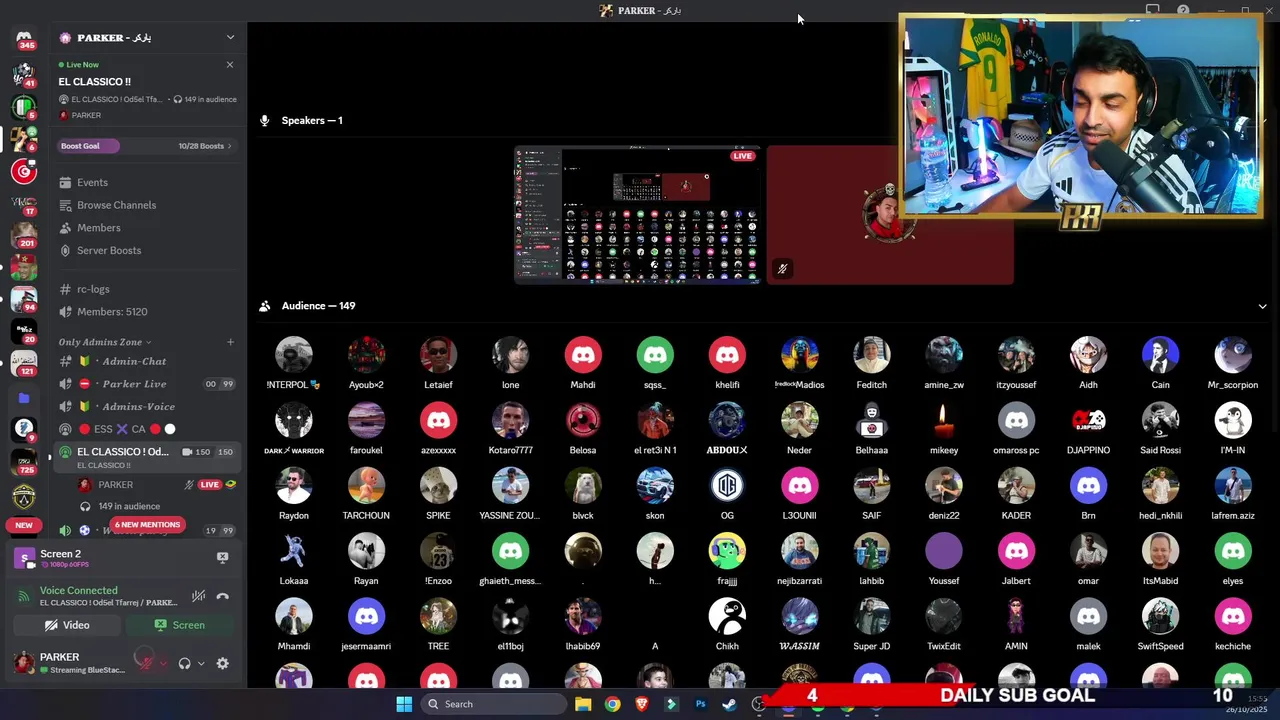The image size is (1280, 720).
Task: Jump to NEW unread servers pill
Action: tap(24, 525)
